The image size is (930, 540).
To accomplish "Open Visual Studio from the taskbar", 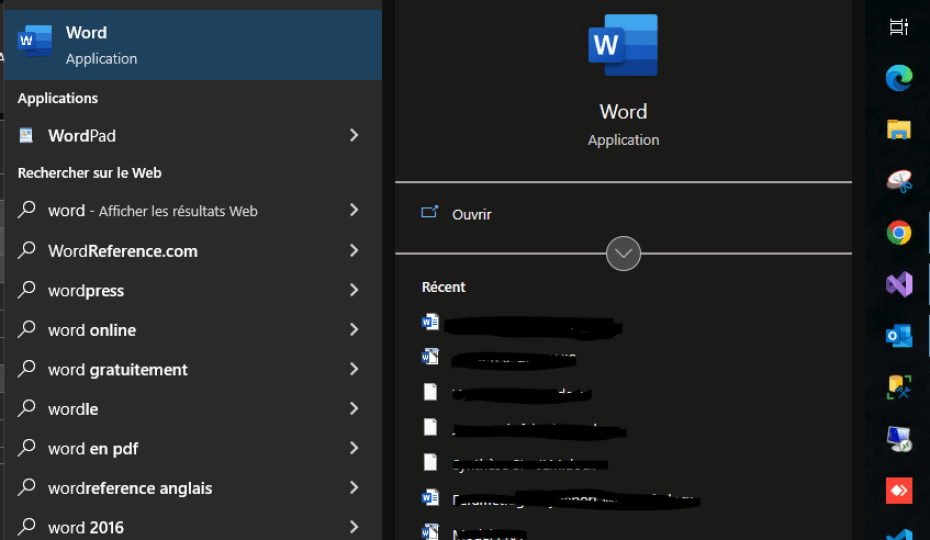I will (x=899, y=284).
